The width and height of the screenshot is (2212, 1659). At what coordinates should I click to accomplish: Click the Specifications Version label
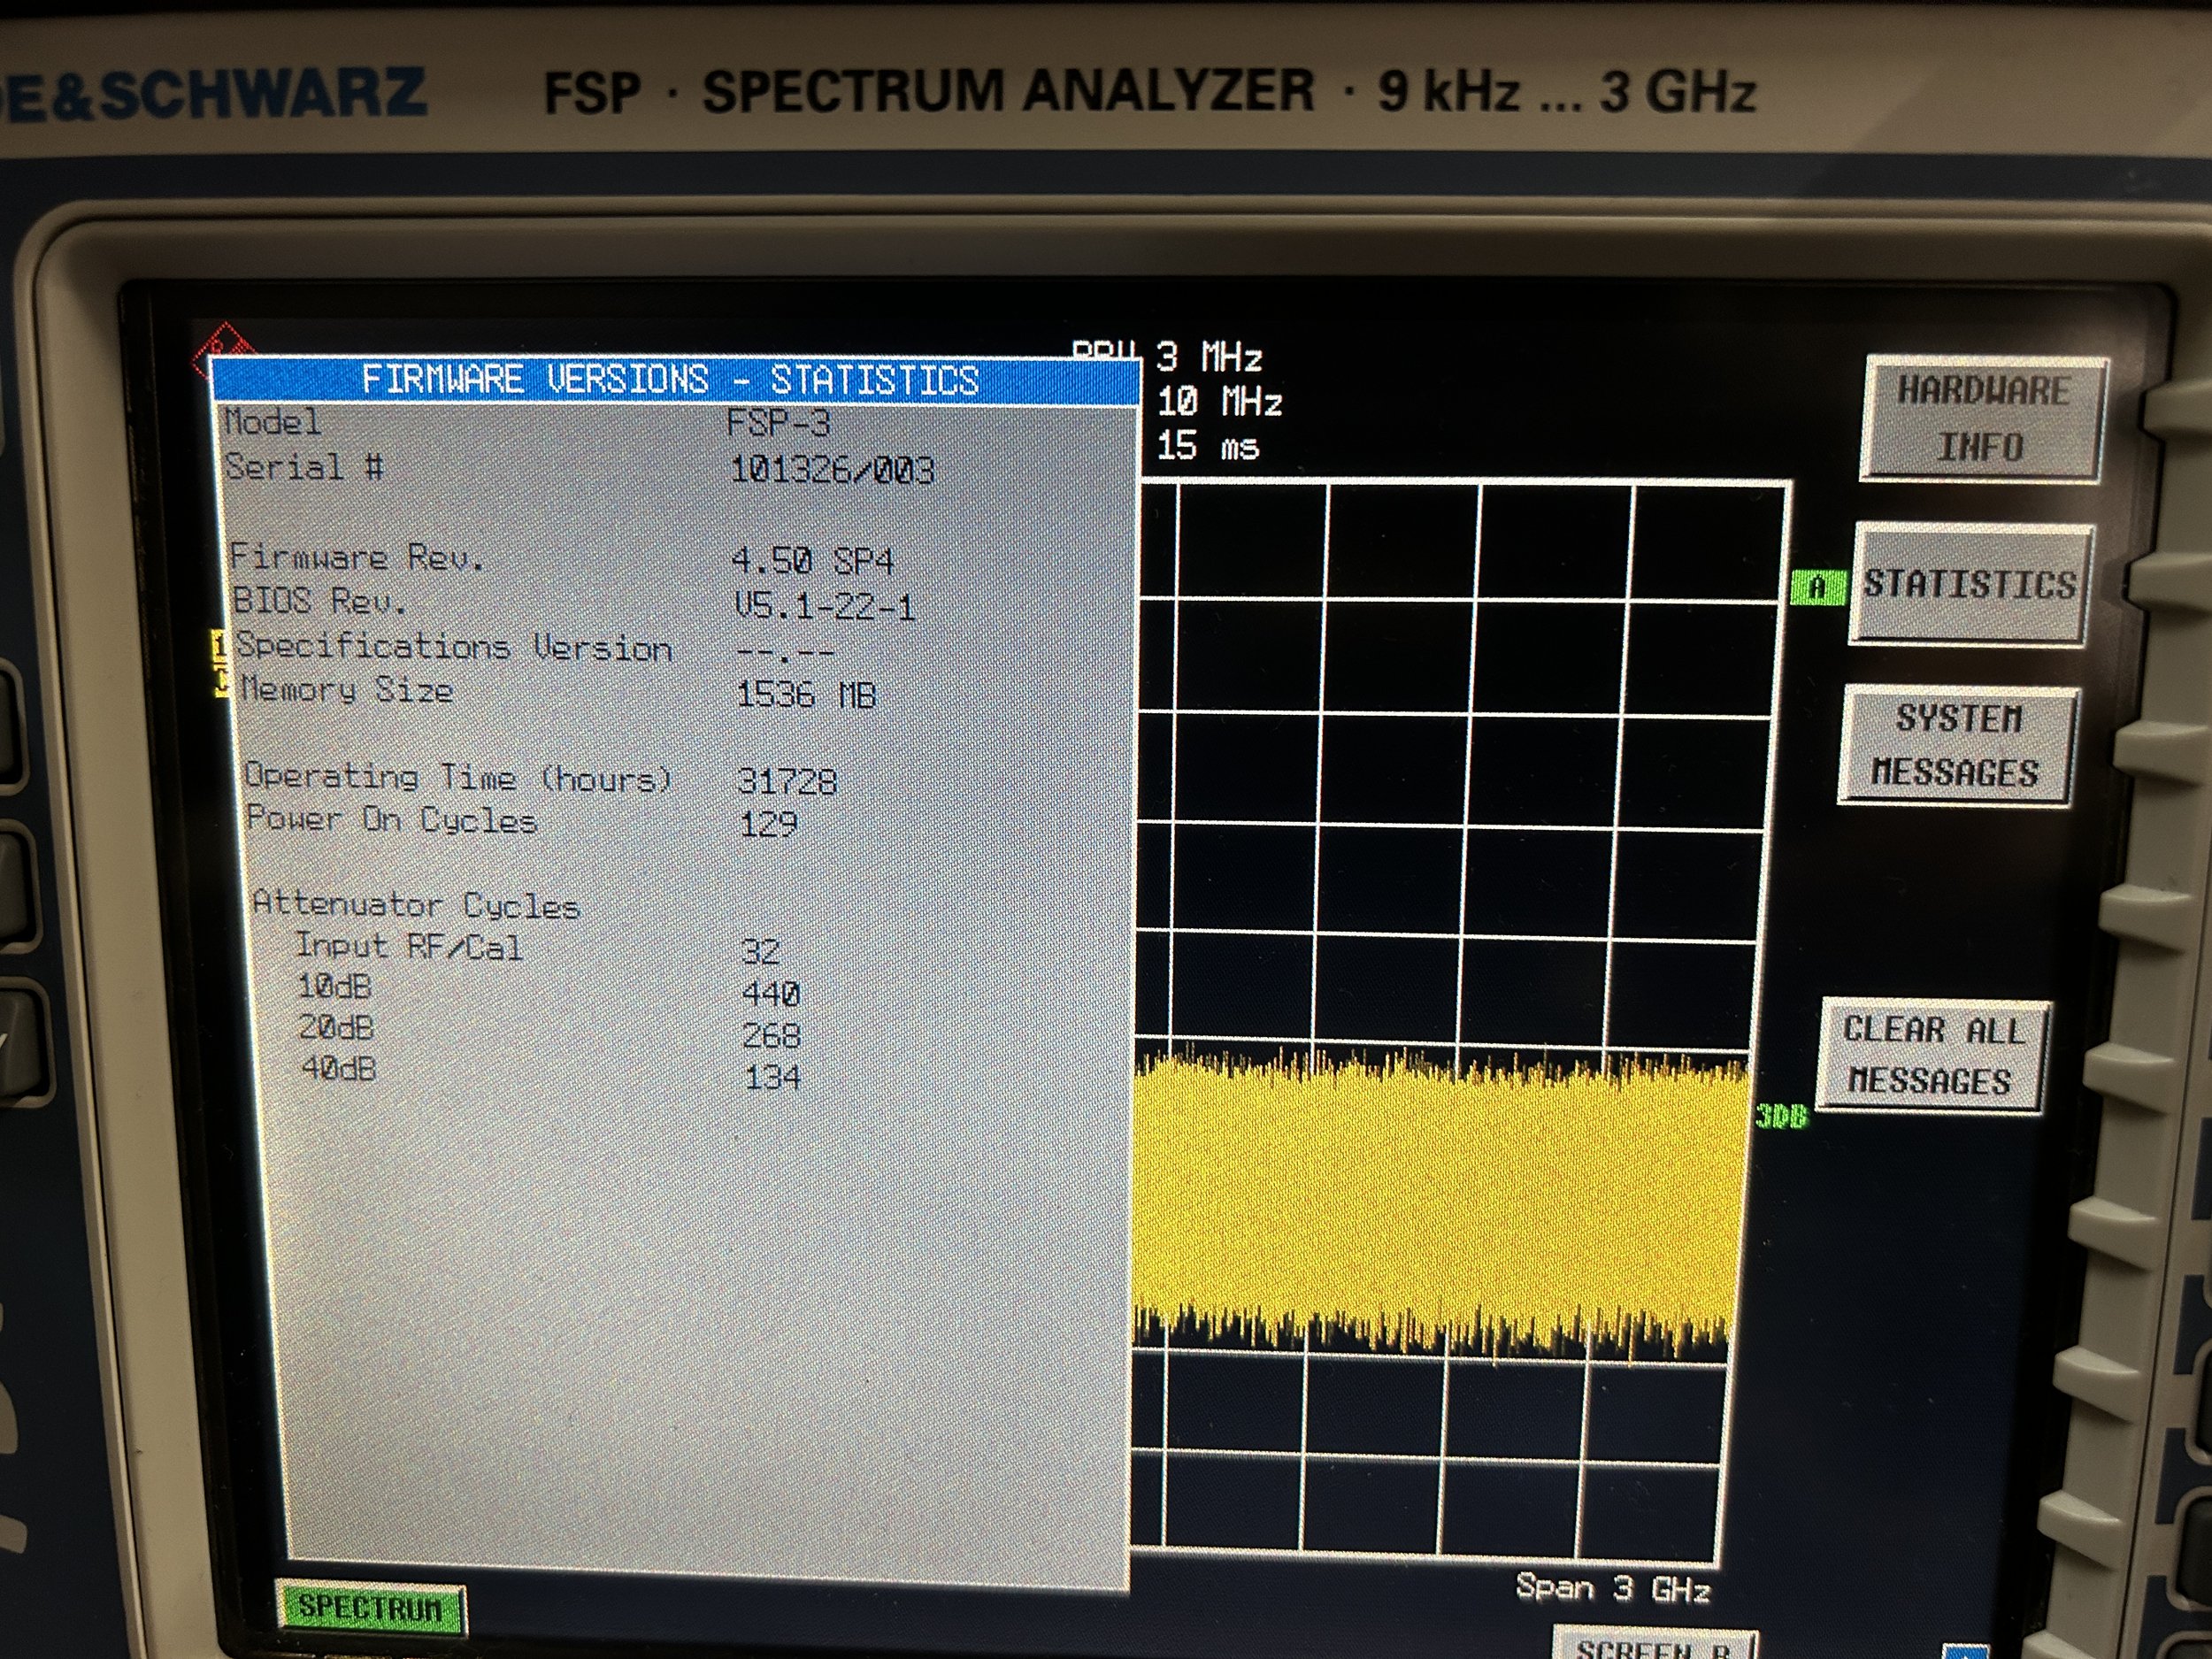tap(454, 648)
